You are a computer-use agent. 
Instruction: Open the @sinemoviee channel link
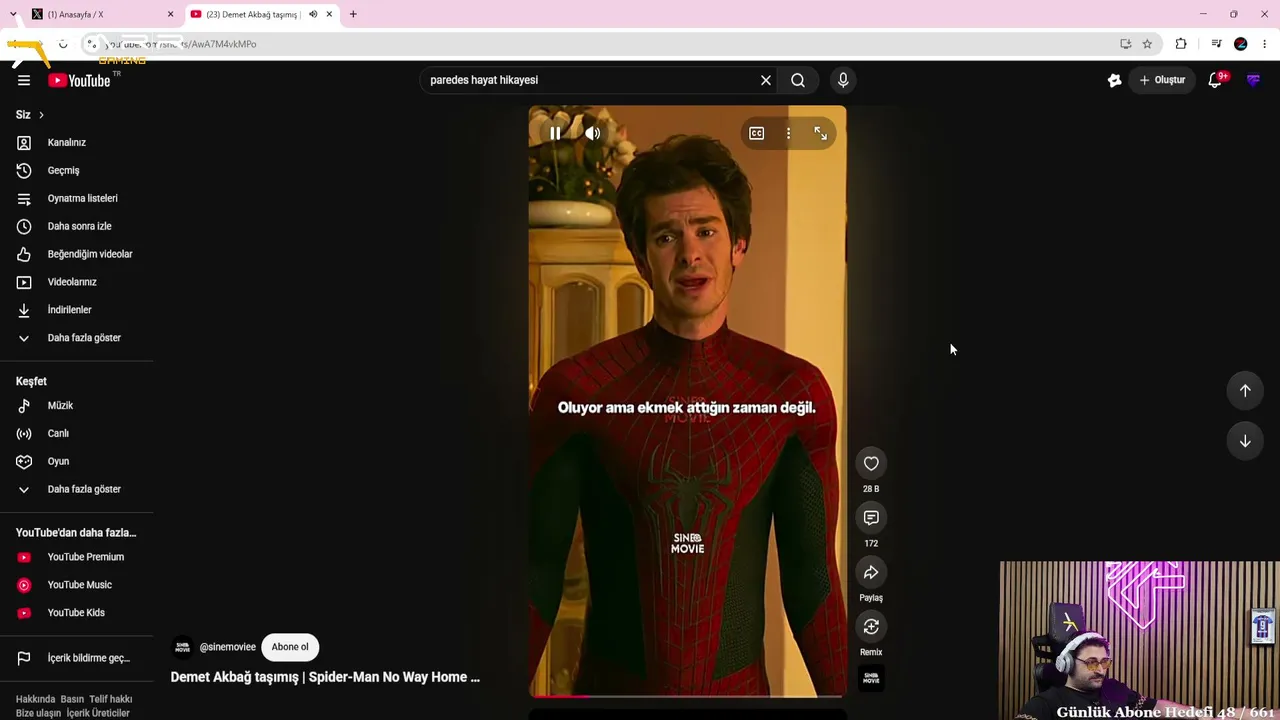coord(227,647)
